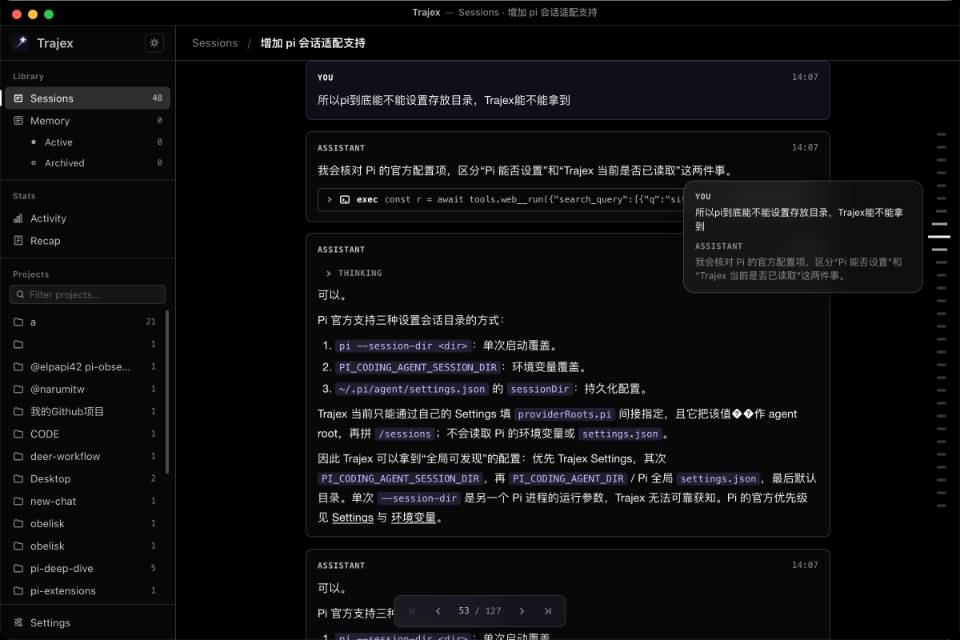Click the projects list scrollbar

(167, 392)
